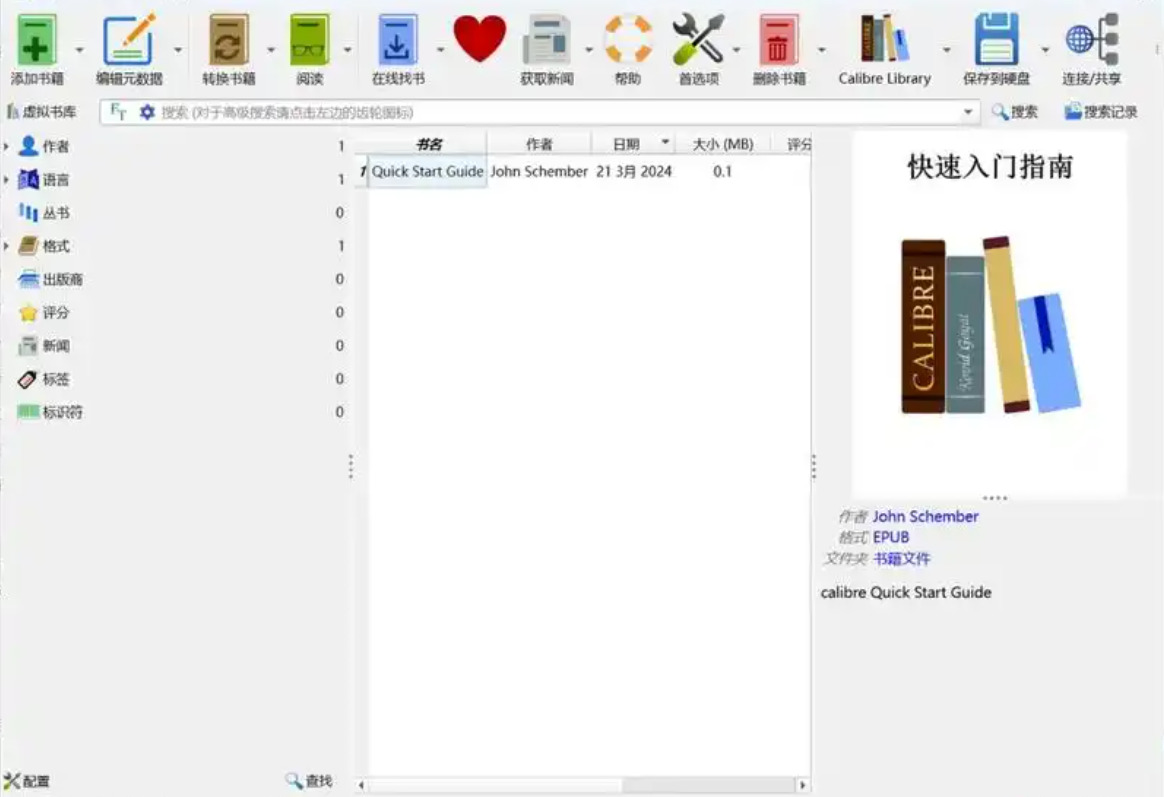Sort by the Title (书名) column header
Viewport: 1164px width, 797px height.
[x=428, y=144]
